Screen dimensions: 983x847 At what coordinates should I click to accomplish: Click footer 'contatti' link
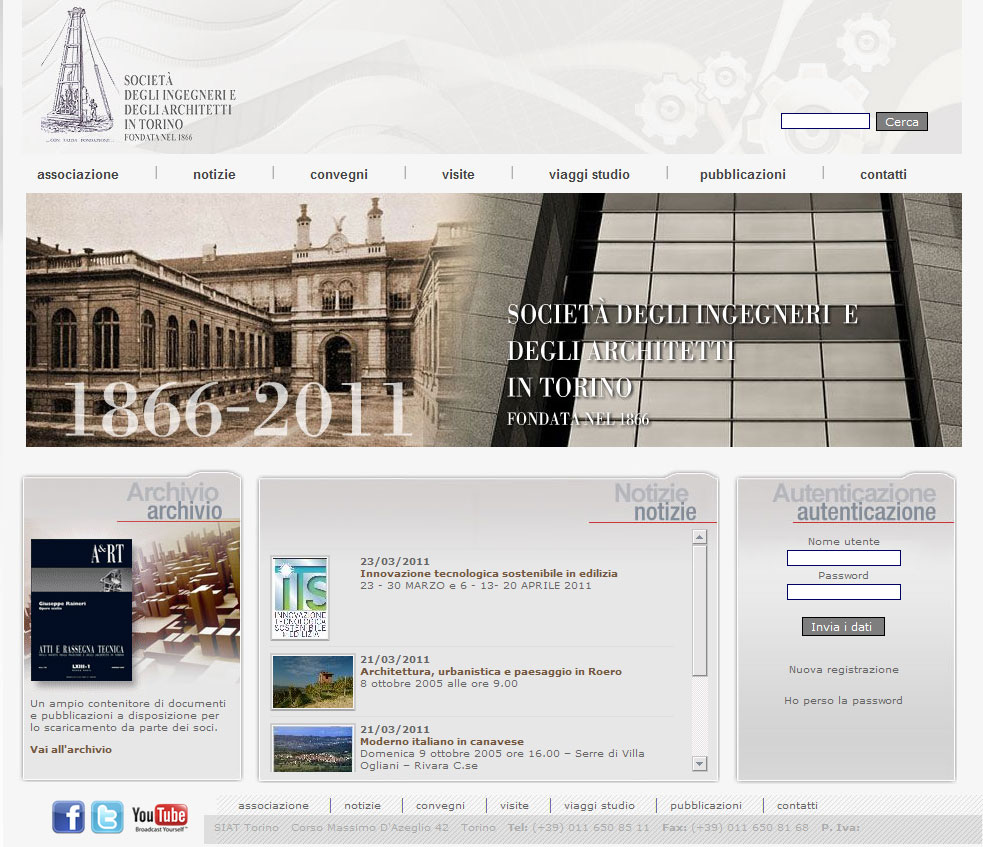tap(797, 806)
